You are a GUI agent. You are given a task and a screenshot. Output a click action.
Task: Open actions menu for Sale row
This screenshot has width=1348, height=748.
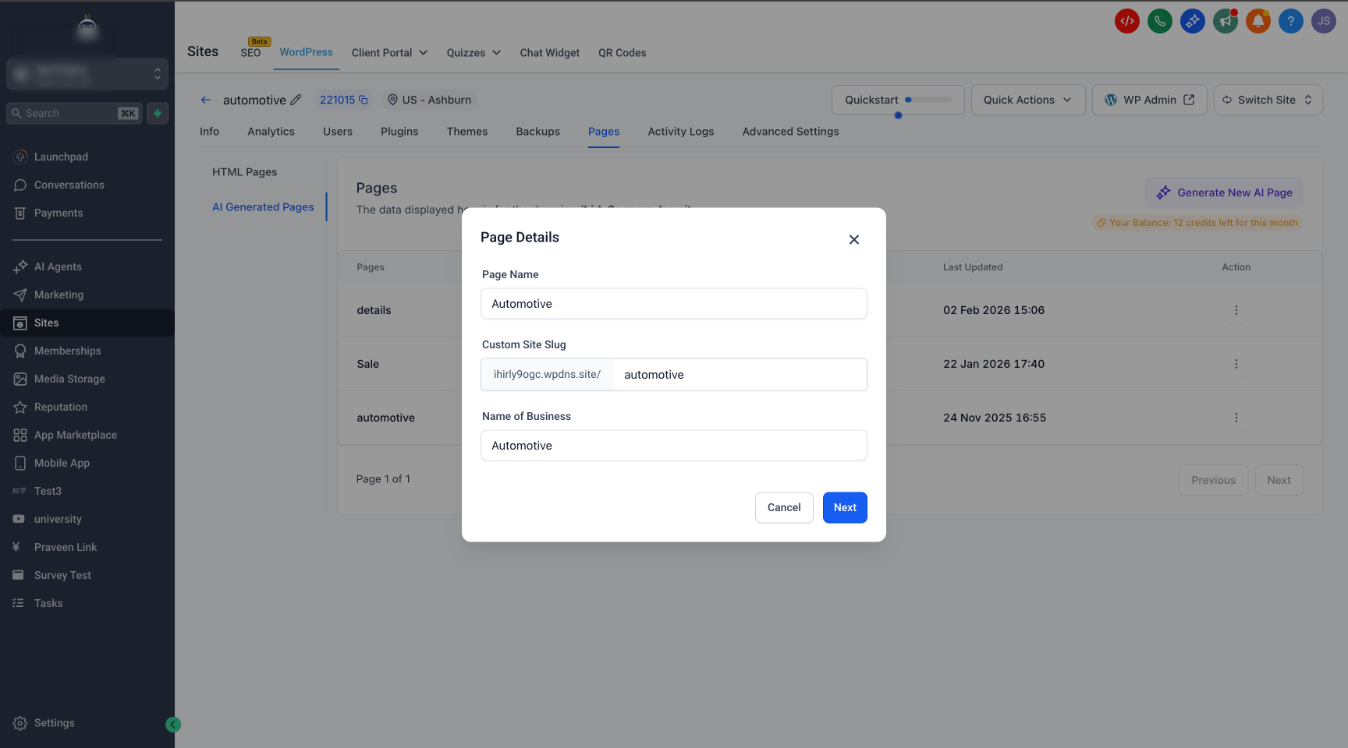point(1236,364)
